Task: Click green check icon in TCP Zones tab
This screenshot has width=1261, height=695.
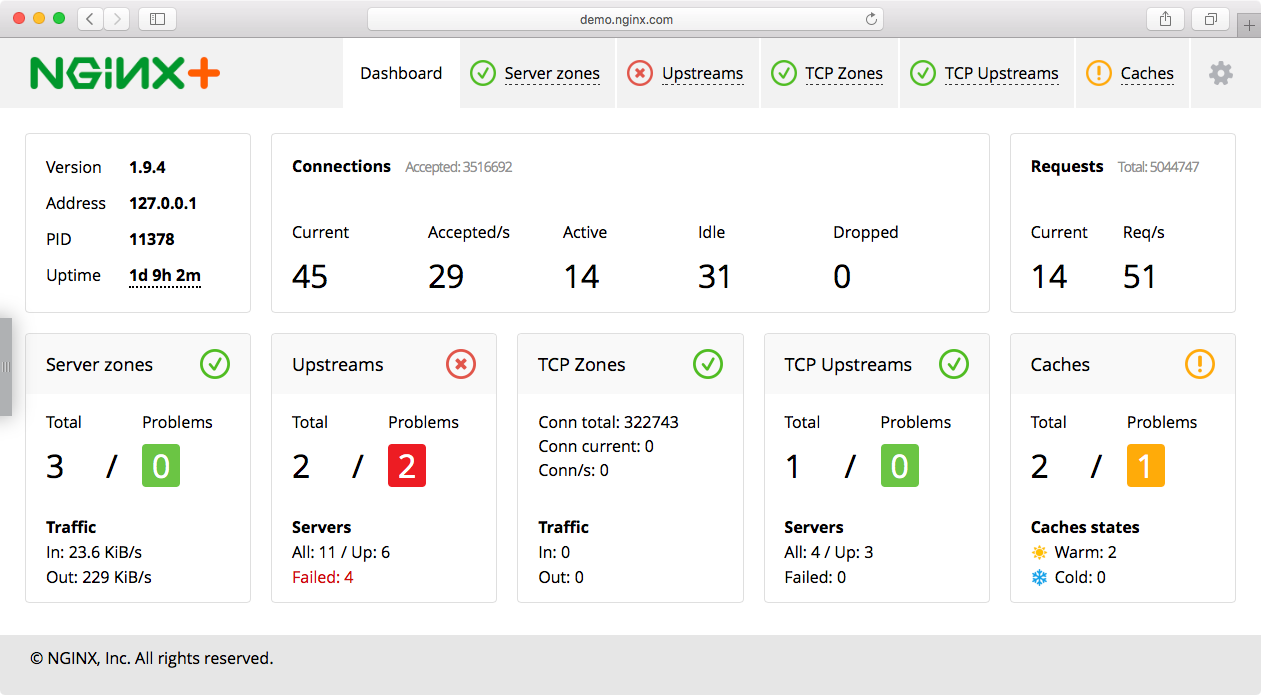Action: click(784, 73)
